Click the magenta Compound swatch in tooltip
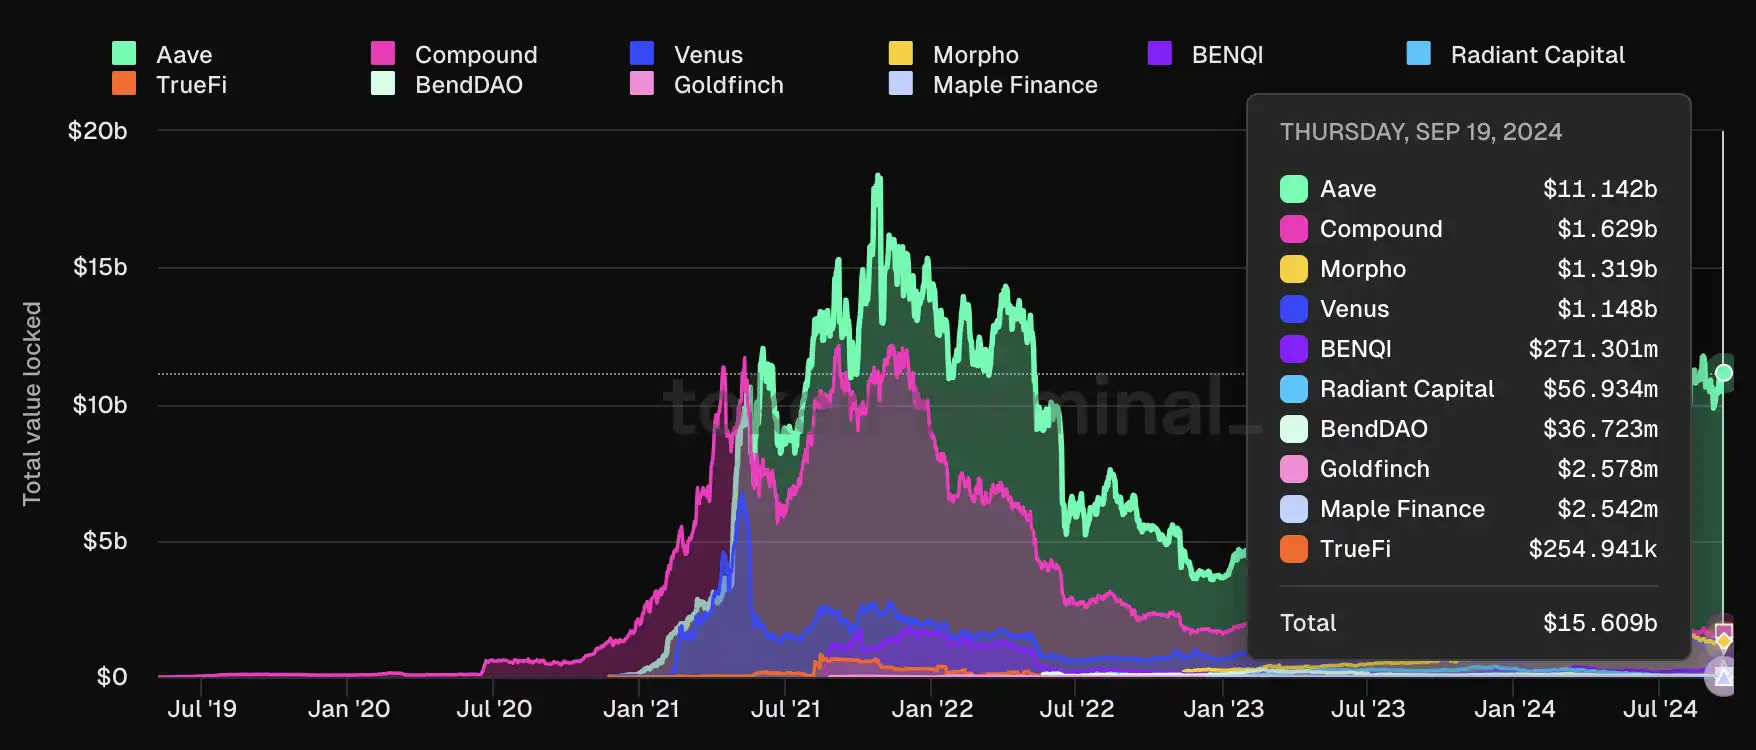Screen dimensions: 1756x750 [x=1294, y=229]
